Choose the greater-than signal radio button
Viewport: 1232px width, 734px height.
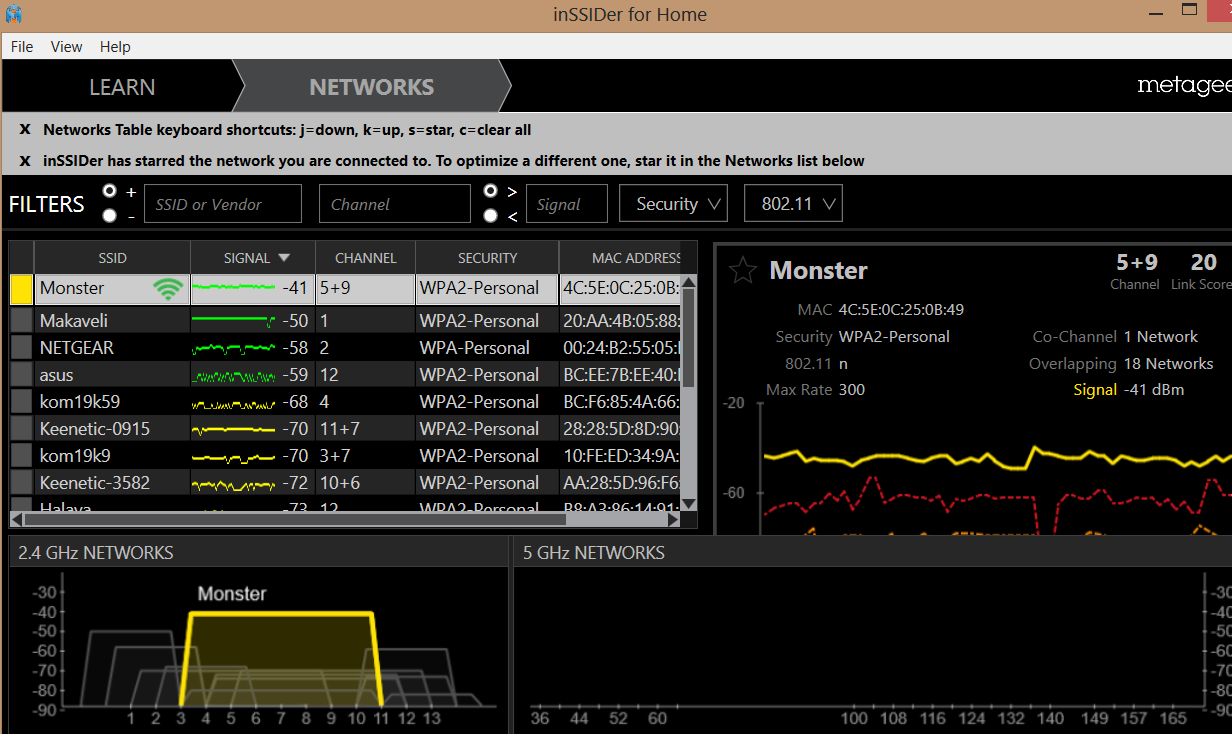490,191
